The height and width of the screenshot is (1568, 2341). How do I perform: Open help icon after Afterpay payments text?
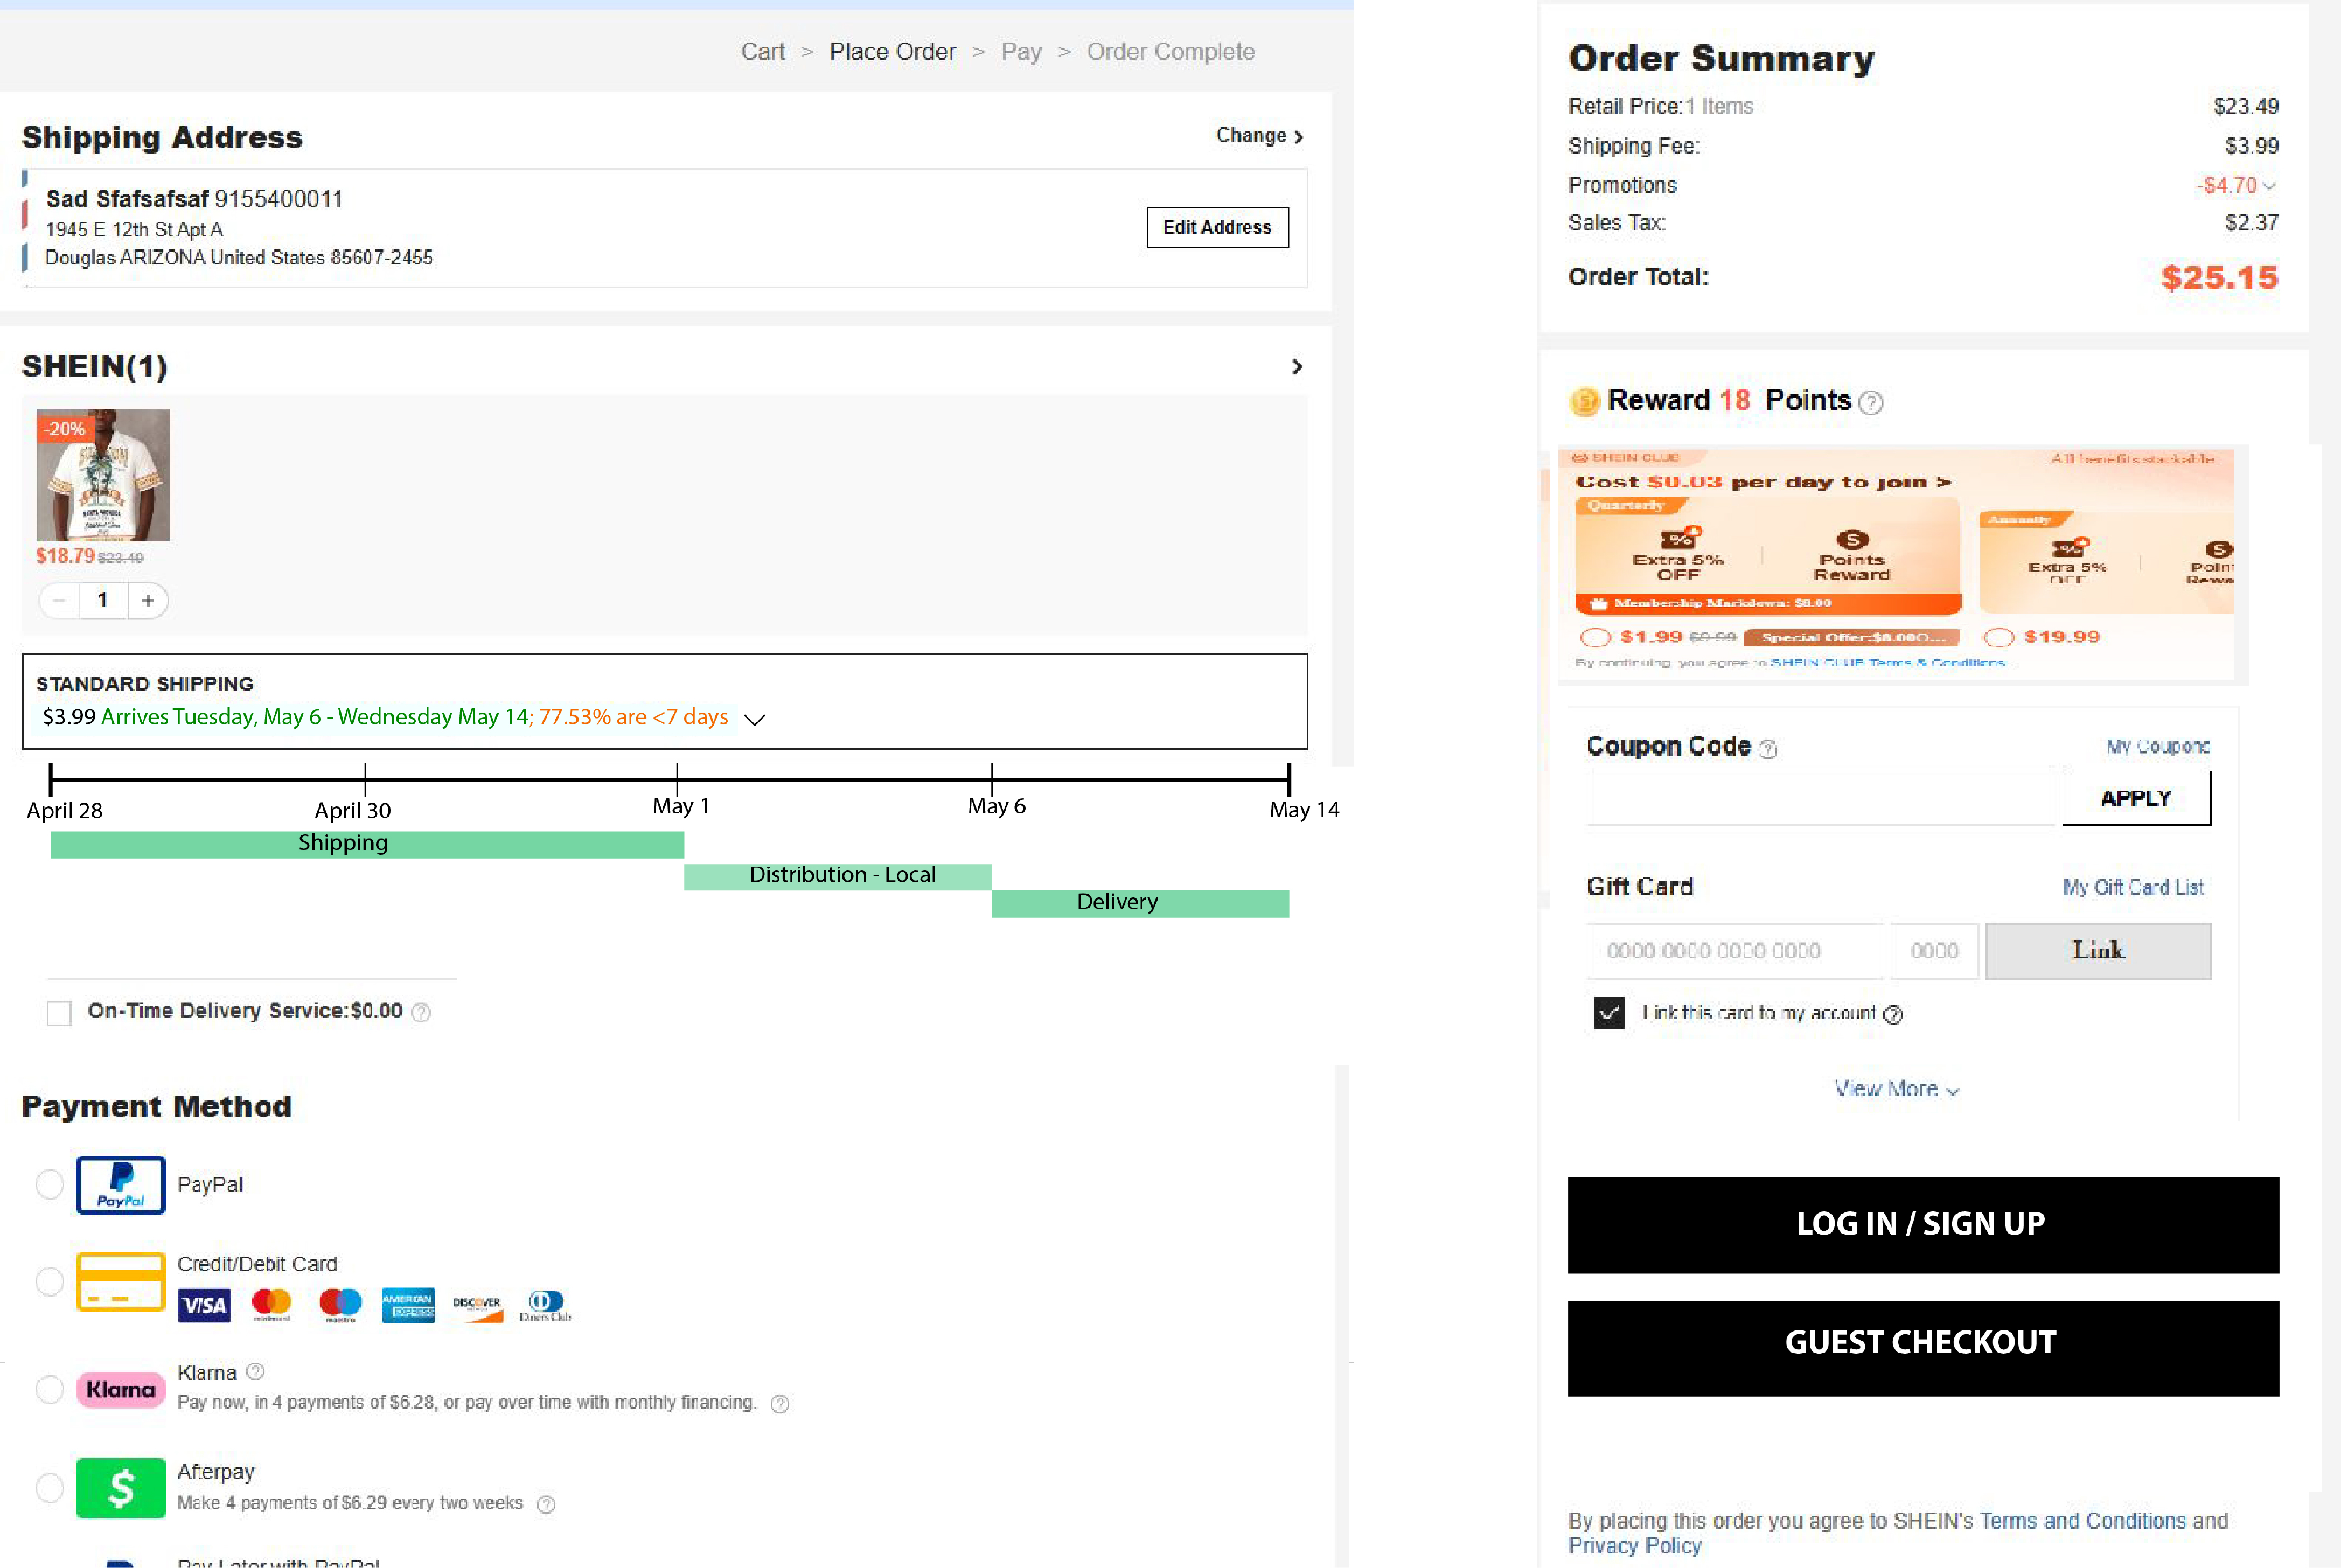pyautogui.click(x=546, y=1504)
